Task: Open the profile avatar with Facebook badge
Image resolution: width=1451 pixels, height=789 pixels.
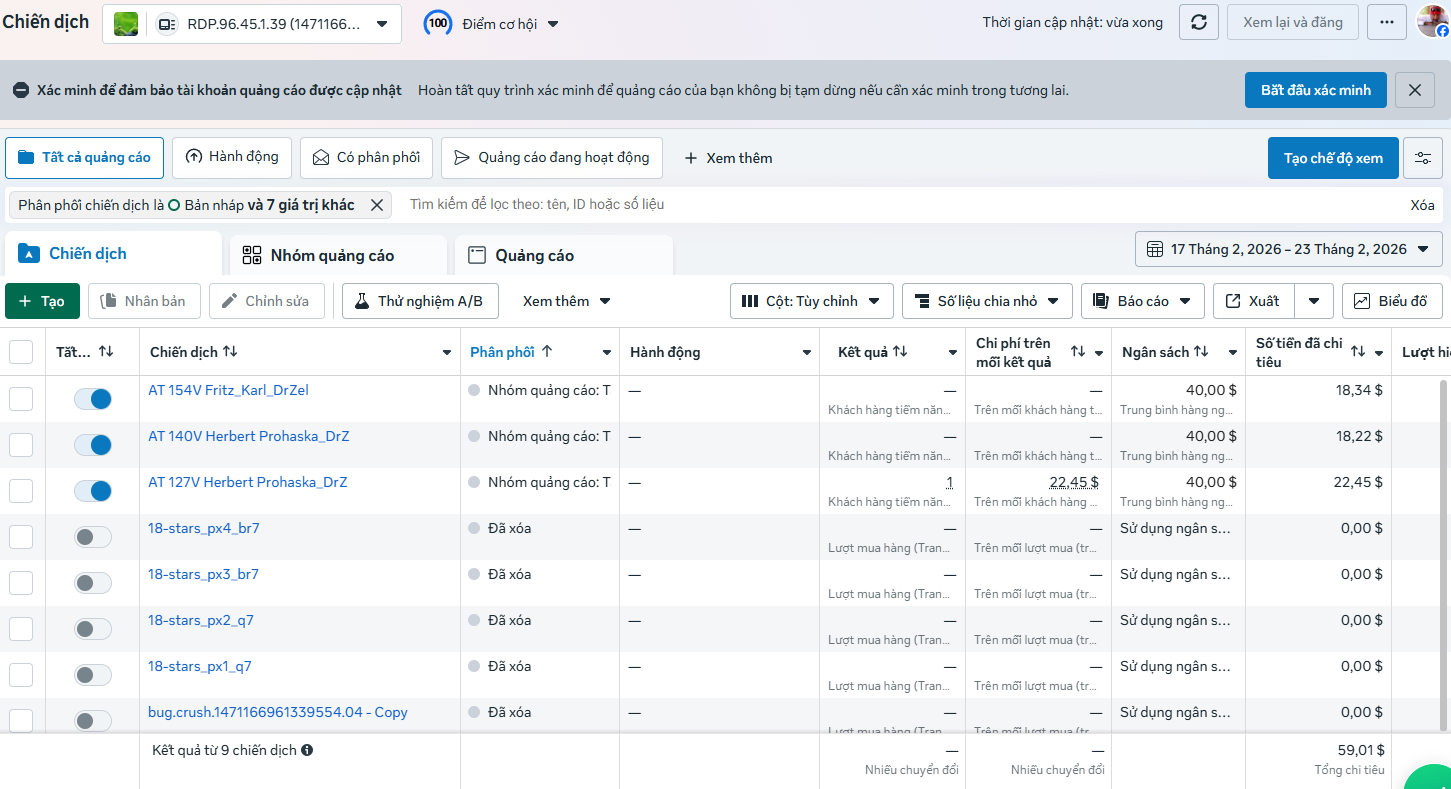Action: [x=1433, y=21]
